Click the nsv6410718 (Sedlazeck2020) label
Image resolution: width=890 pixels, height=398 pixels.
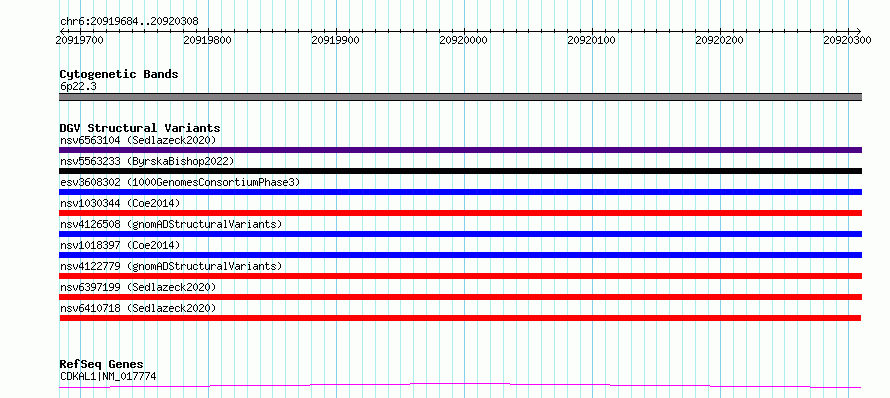tap(138, 308)
